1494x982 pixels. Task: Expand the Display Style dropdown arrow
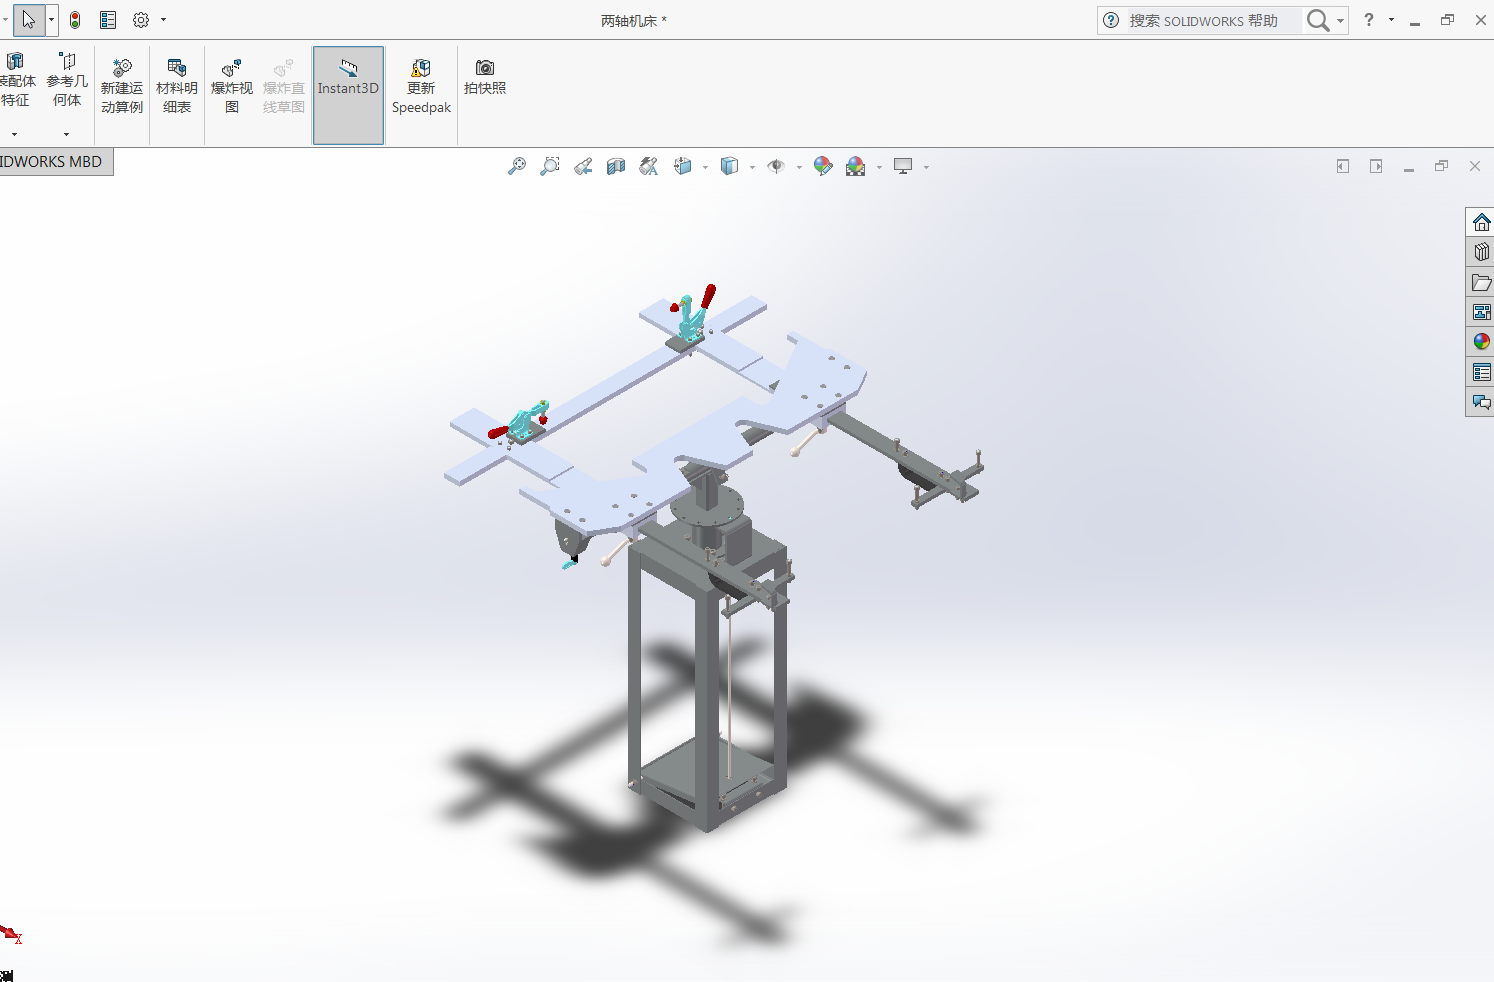click(752, 167)
